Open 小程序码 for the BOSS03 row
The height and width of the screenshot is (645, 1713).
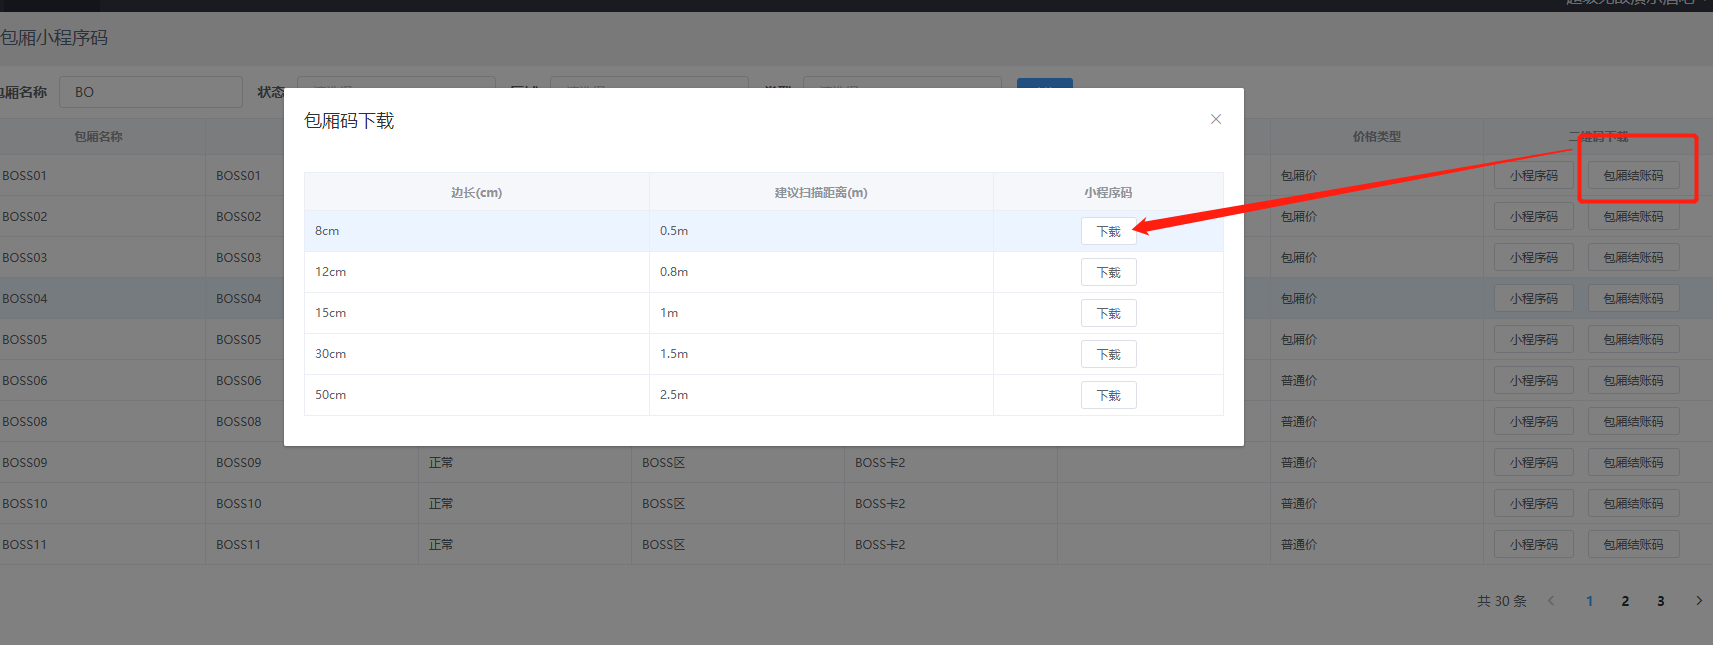pos(1534,257)
